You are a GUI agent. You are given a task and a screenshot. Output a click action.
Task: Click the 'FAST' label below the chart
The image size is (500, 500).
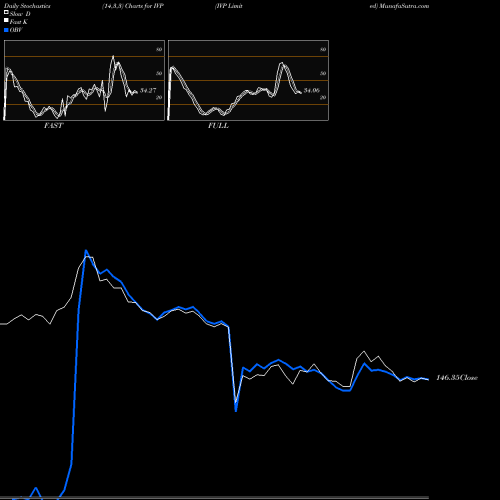(54, 126)
